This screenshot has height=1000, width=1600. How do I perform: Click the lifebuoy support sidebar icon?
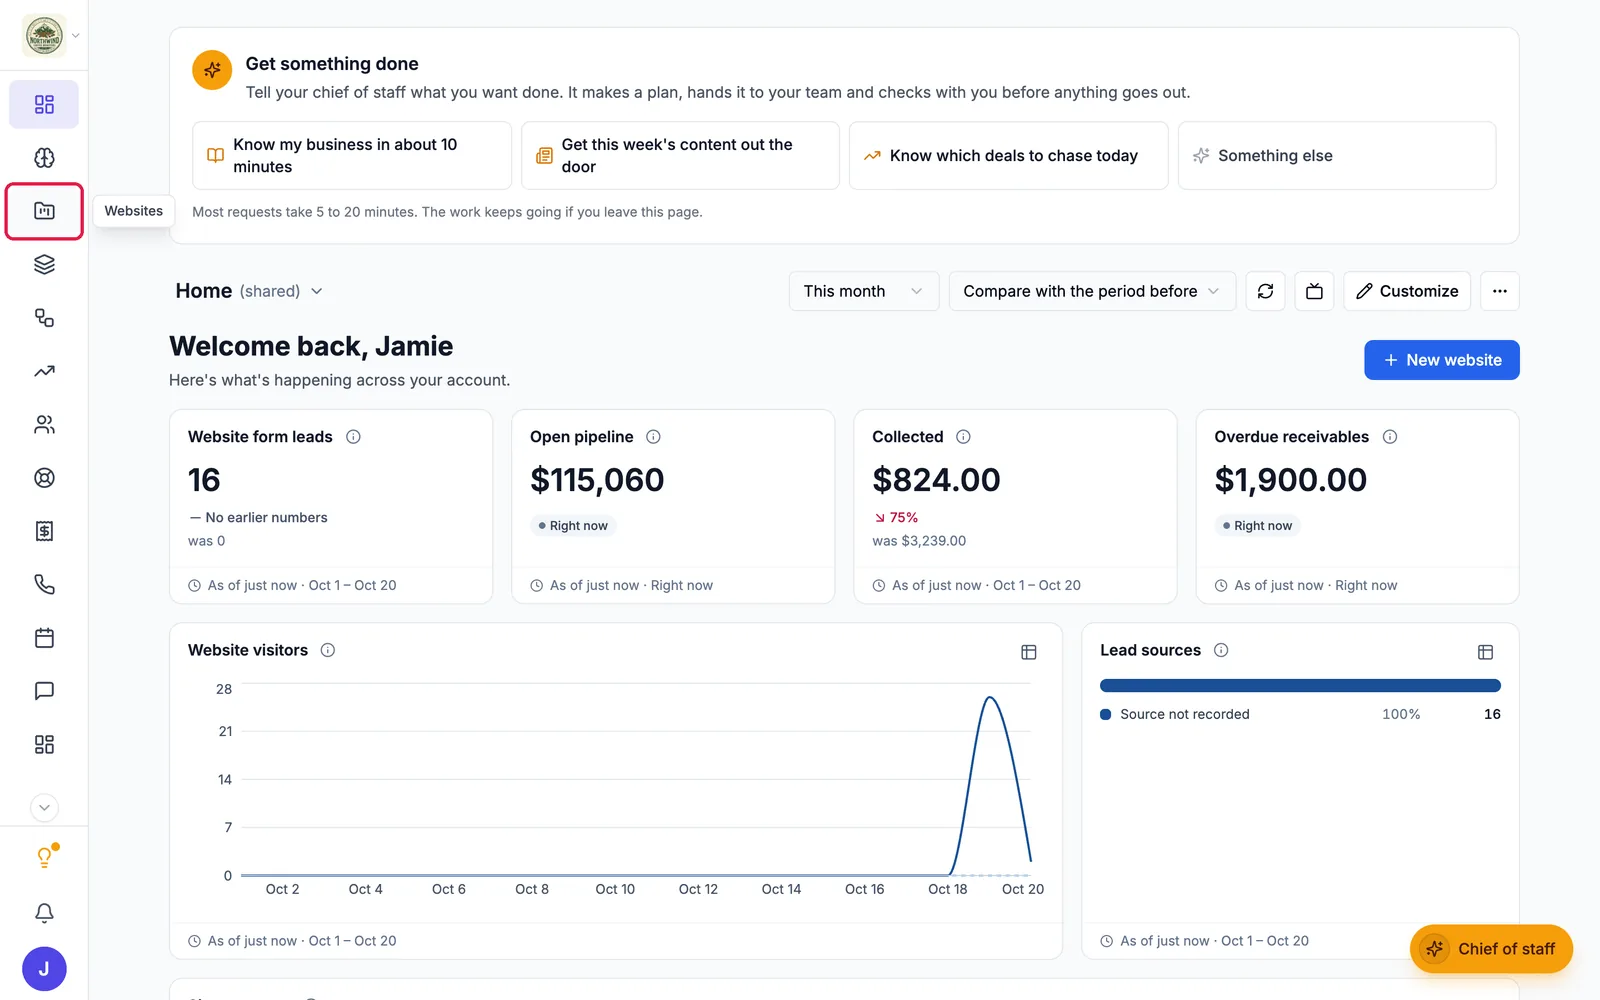click(44, 478)
